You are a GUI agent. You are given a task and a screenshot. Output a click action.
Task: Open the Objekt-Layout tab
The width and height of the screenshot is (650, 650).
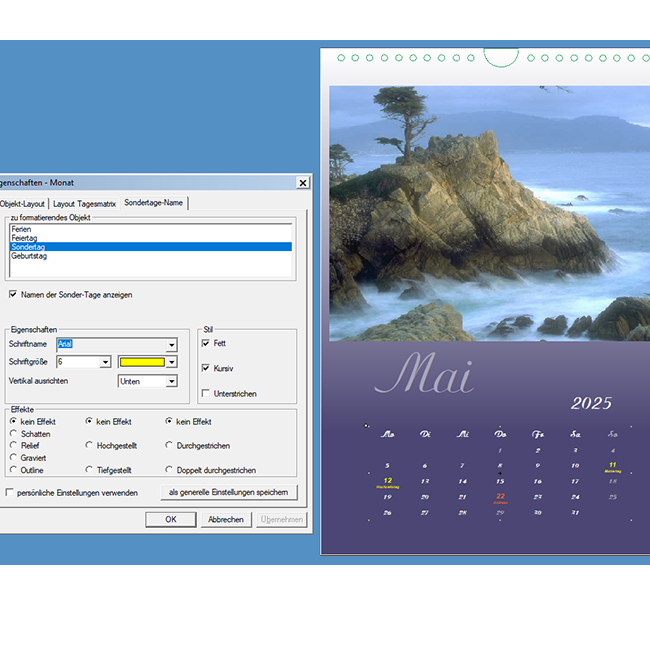pos(22,203)
